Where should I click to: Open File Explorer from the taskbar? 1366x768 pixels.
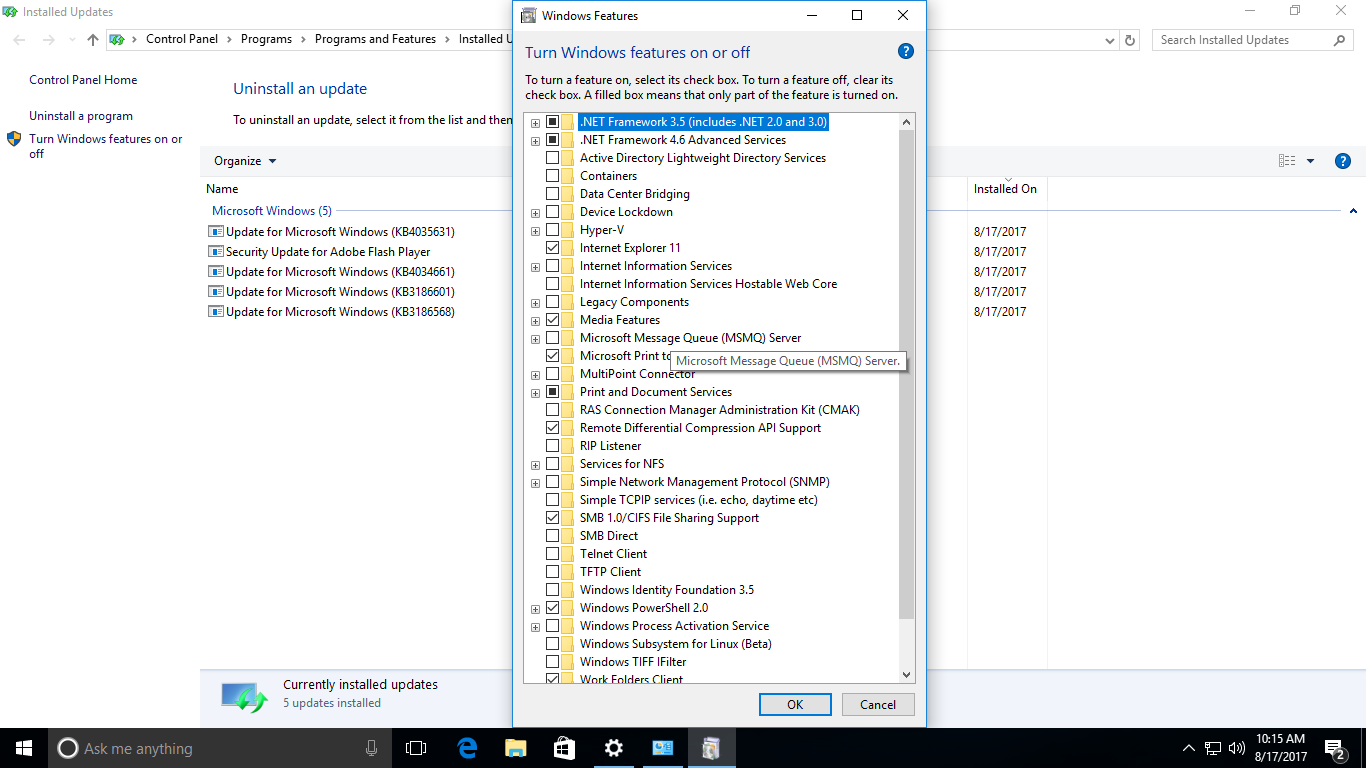516,748
